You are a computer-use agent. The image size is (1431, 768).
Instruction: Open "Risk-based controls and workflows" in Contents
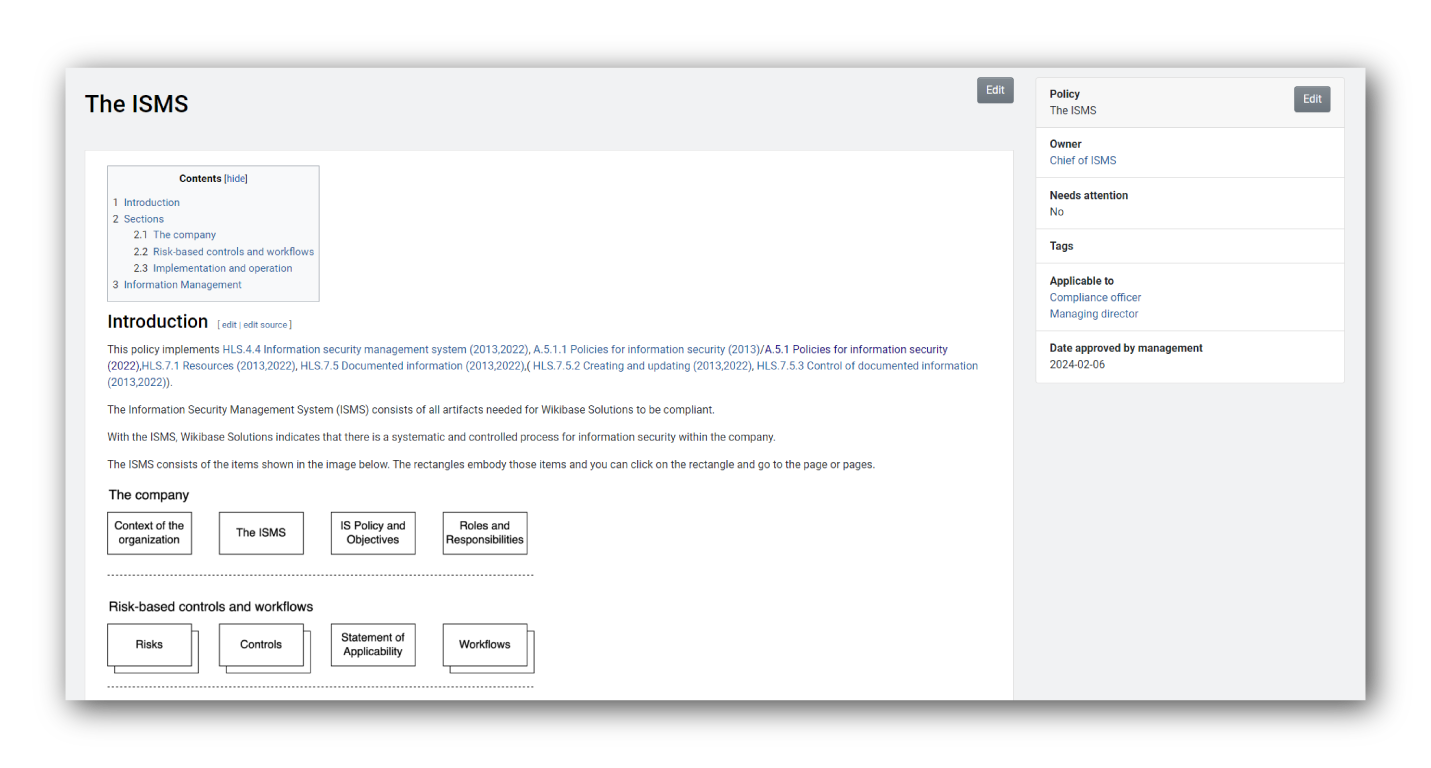pyautogui.click(x=233, y=251)
